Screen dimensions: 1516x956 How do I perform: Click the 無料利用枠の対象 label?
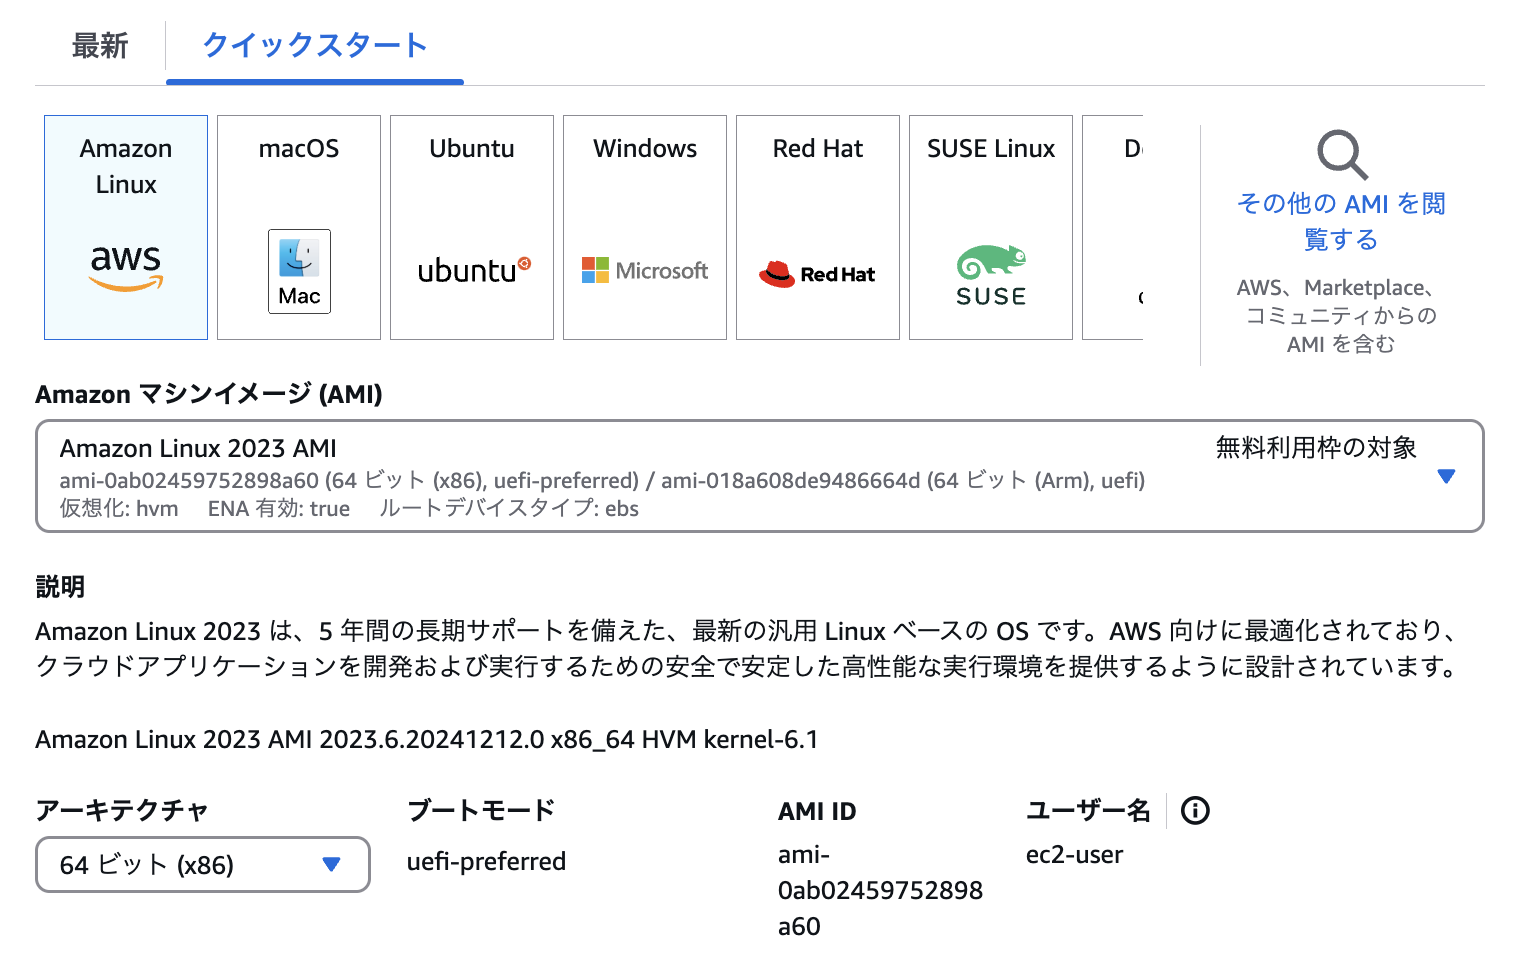[1316, 447]
